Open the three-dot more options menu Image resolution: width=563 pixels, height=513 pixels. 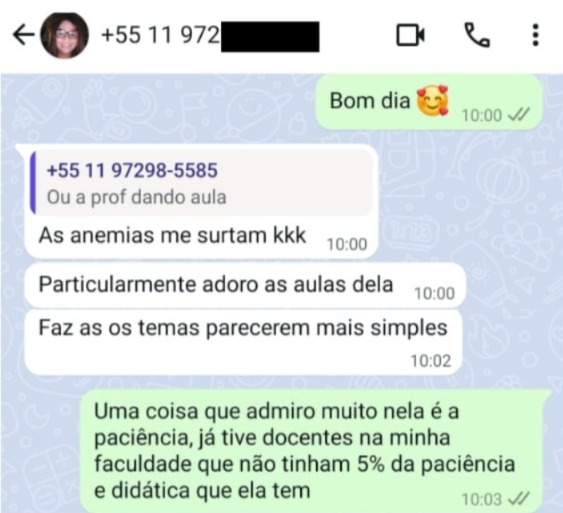[x=535, y=35]
